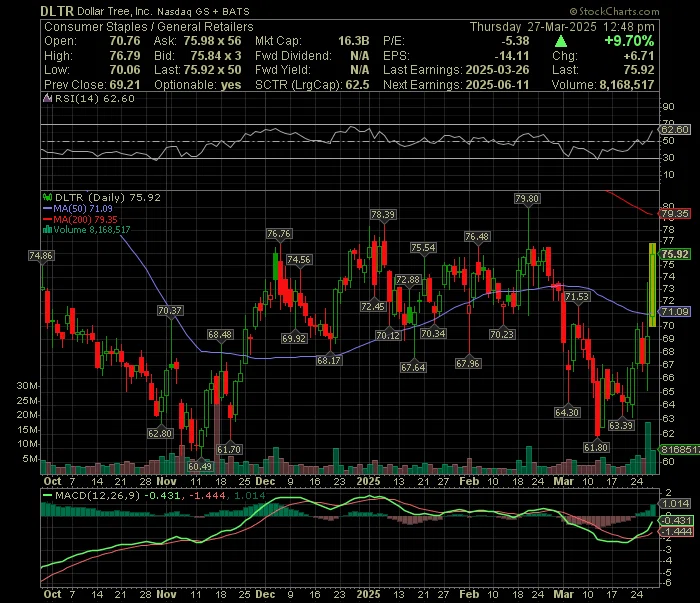This screenshot has width=700, height=603.
Task: Click the 64.30 price label
Action: point(567,412)
